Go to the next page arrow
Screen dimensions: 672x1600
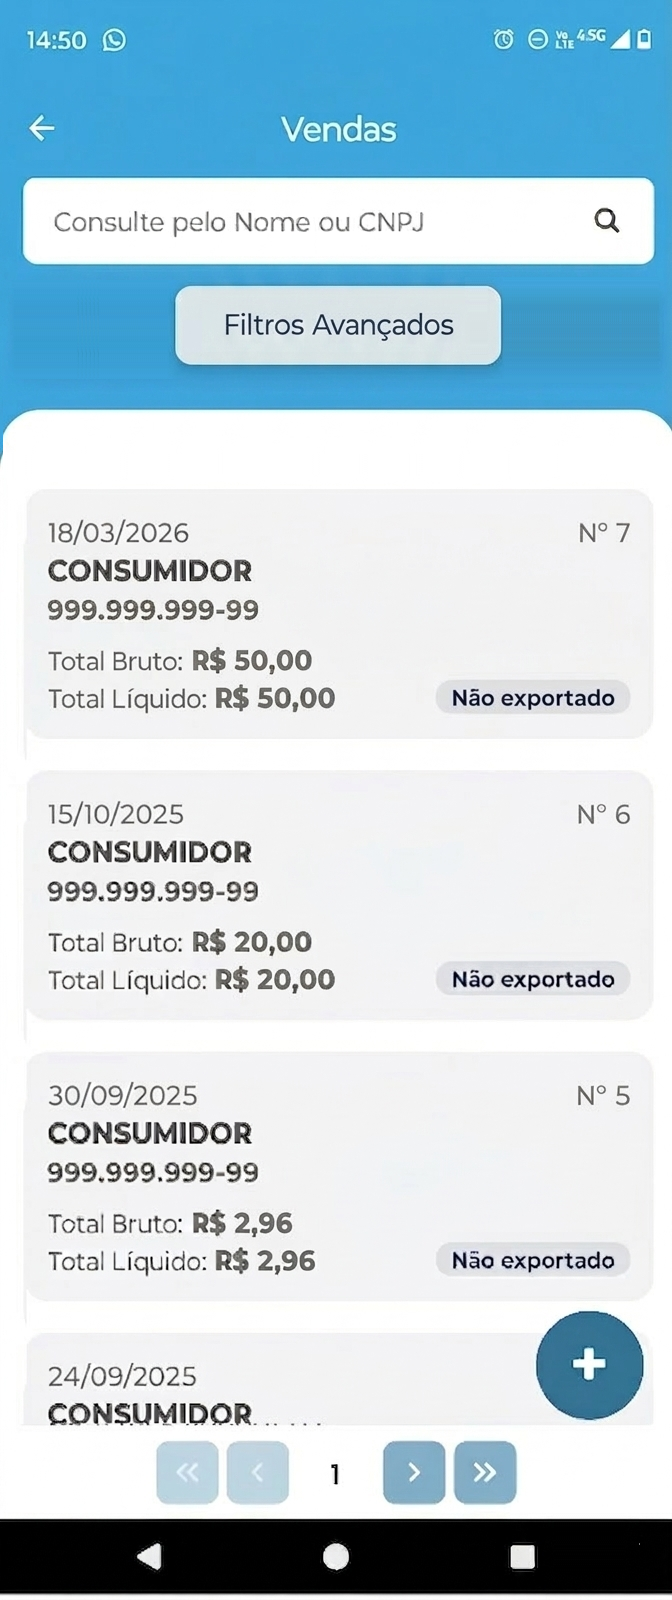click(414, 1472)
